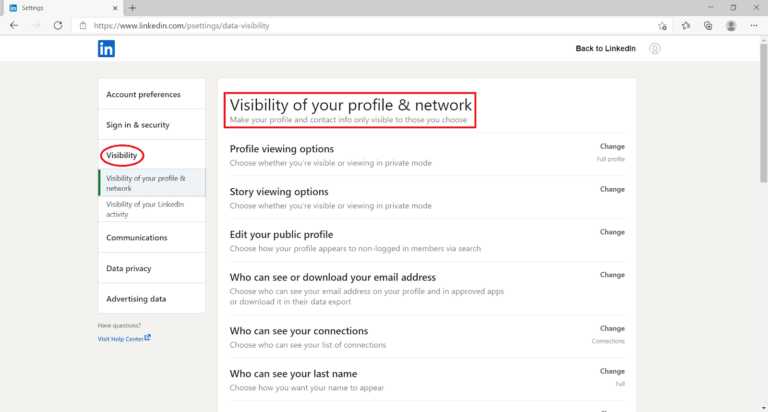Viewport: 768px width, 412px height.
Task: Select Visibility of your LinkedIn activity
Action: coord(152,209)
